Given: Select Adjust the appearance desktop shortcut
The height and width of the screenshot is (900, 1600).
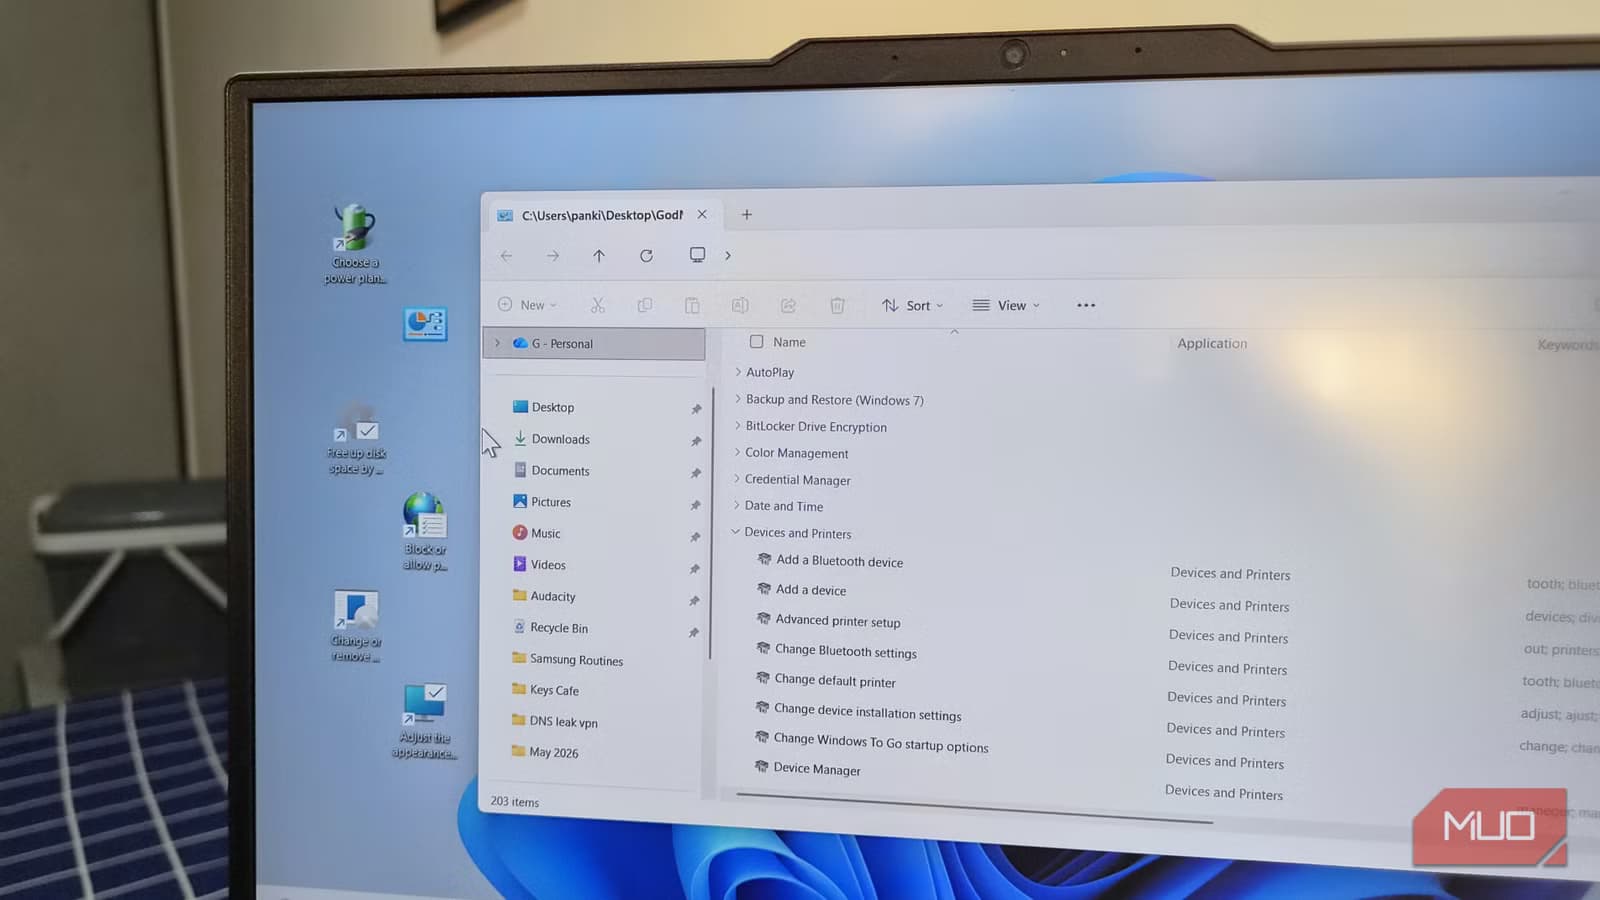Looking at the screenshot, I should [424, 721].
